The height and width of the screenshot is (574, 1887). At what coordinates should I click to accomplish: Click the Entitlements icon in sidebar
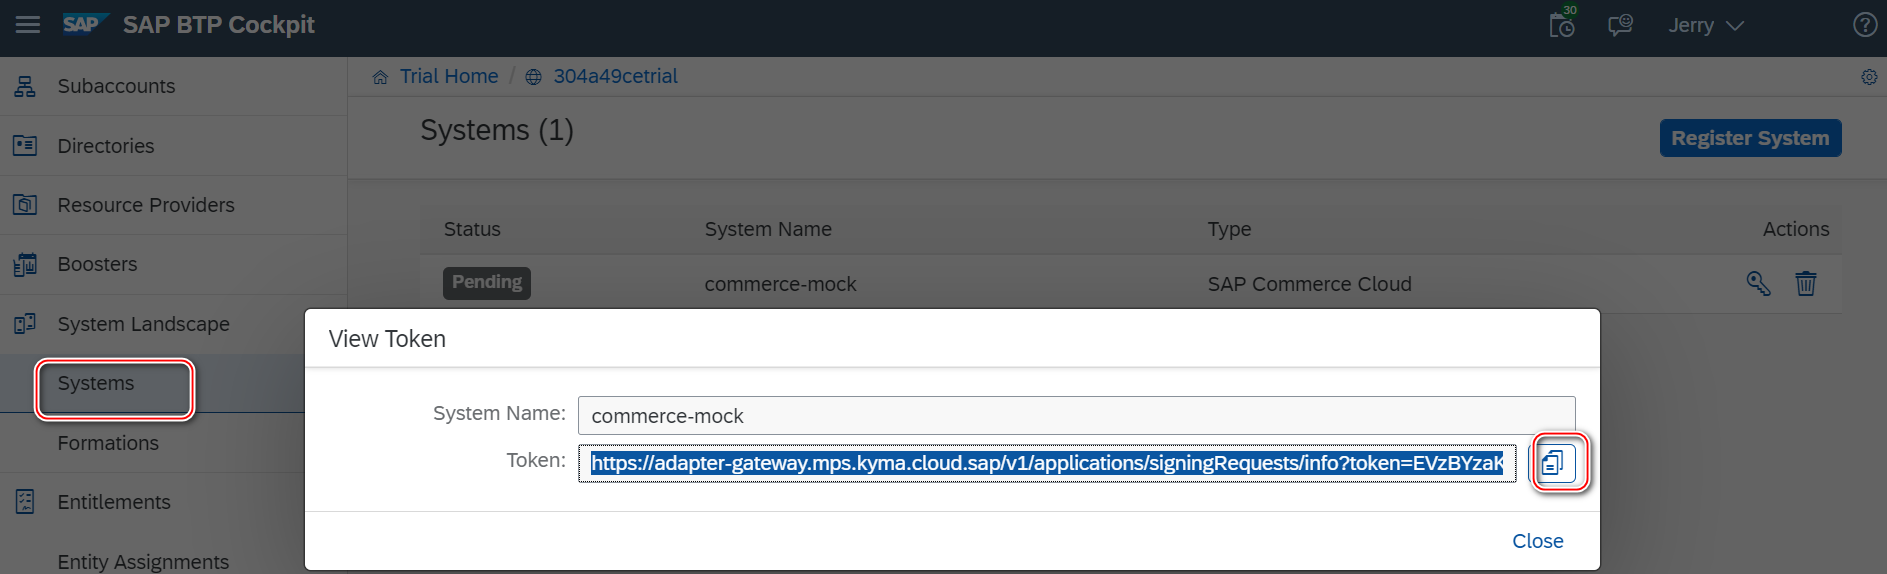25,502
